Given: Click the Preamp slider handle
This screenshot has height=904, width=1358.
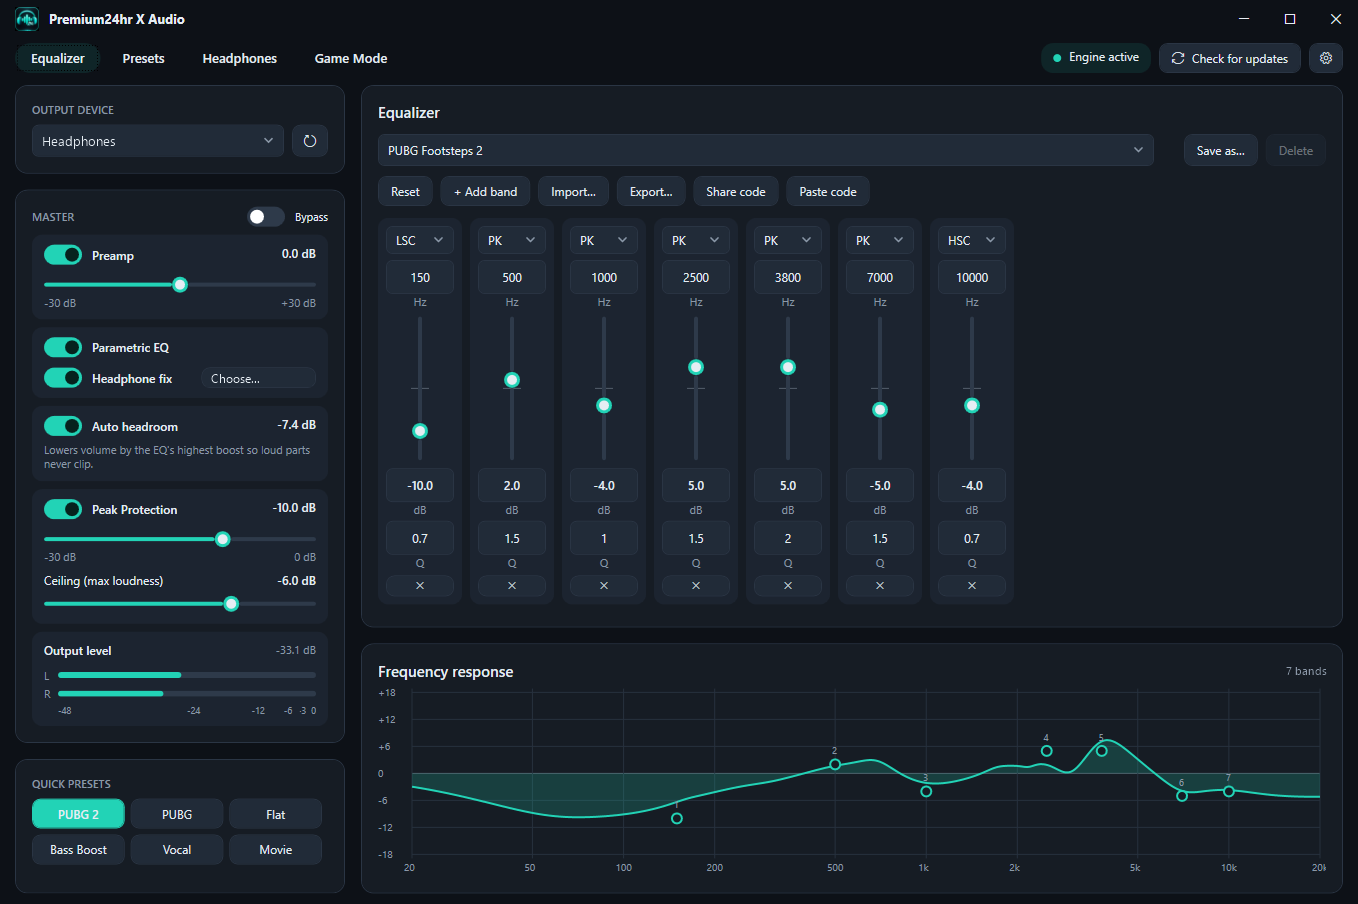Looking at the screenshot, I should point(180,285).
